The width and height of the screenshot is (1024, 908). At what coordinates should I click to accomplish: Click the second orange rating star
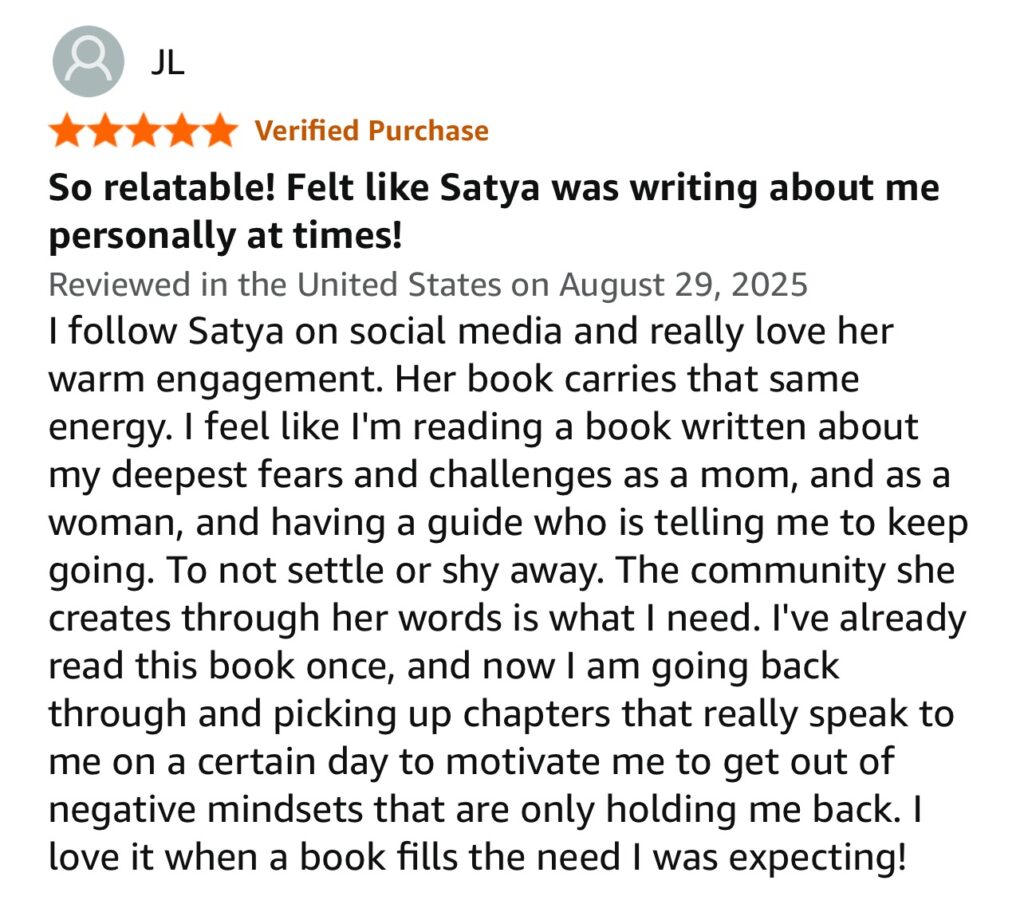point(105,131)
